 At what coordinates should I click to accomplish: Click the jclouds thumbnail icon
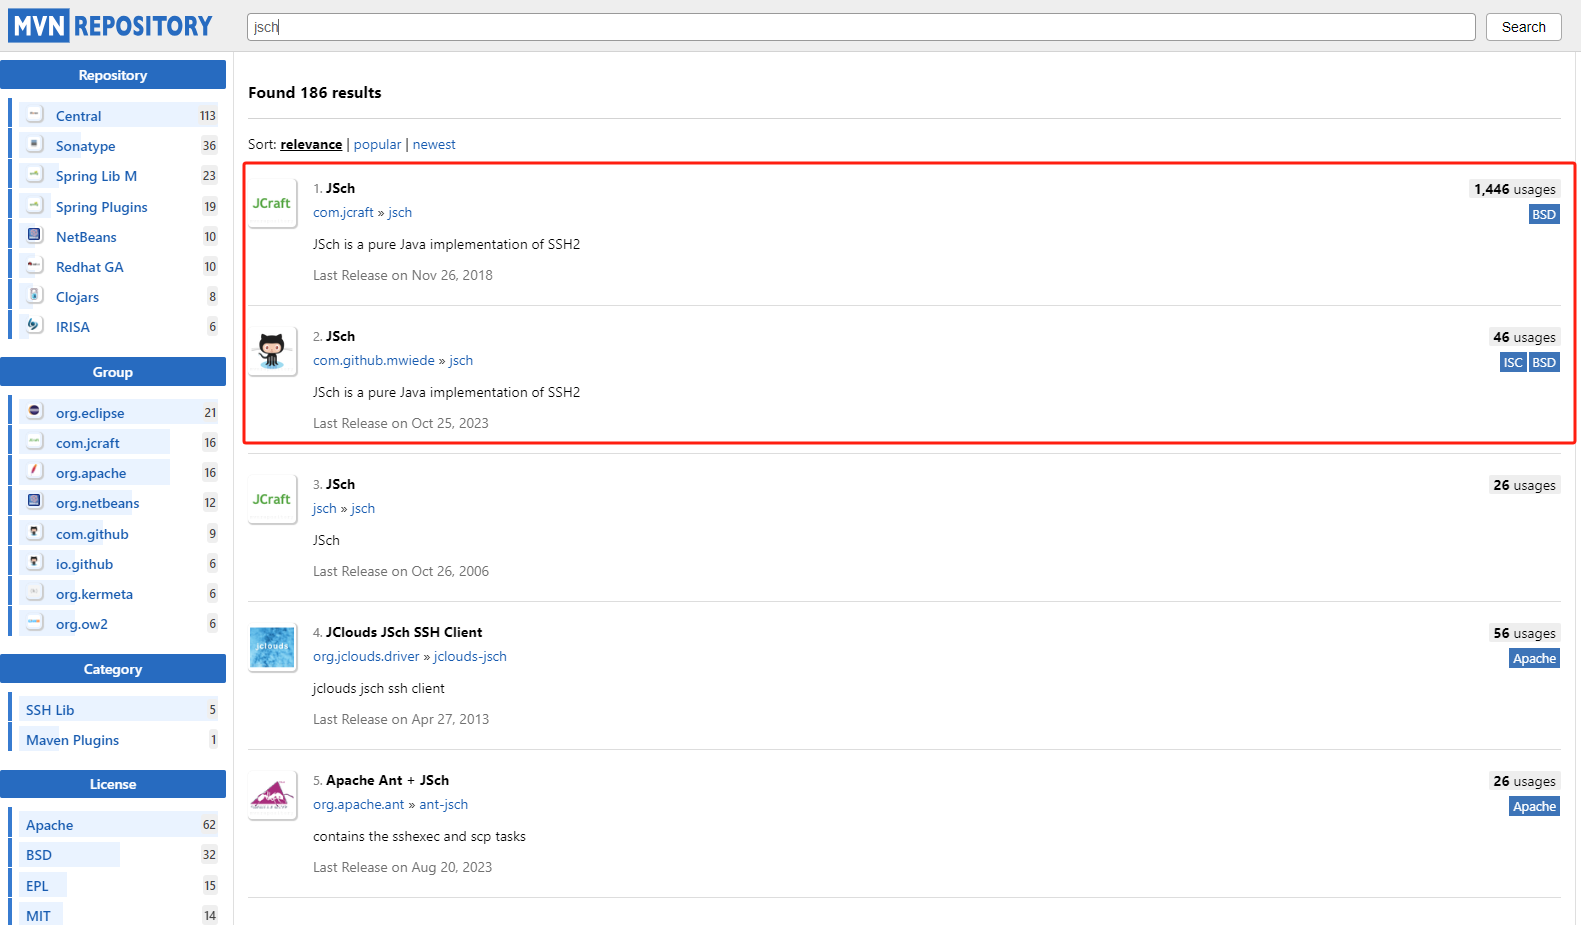pos(272,647)
